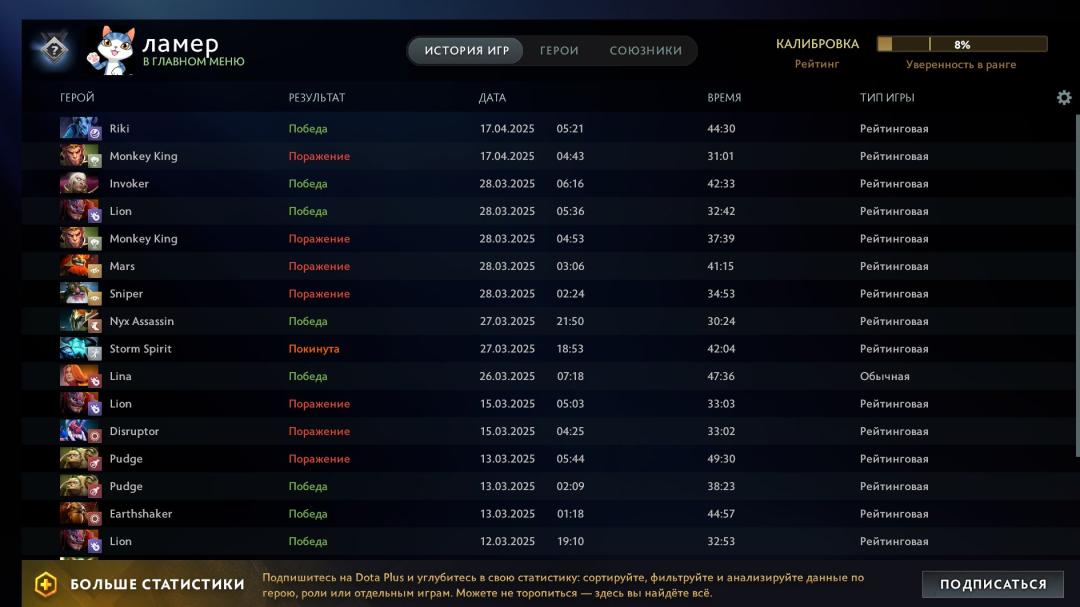This screenshot has width=1080, height=607.
Task: Click the Покинута result for Storm Spirit
Action: pyautogui.click(x=314, y=349)
